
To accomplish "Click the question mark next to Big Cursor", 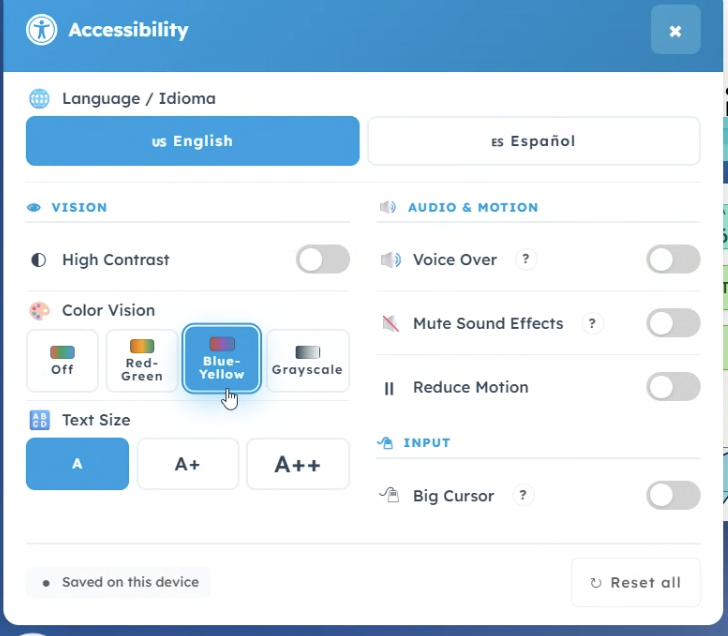I will pyautogui.click(x=523, y=495).
